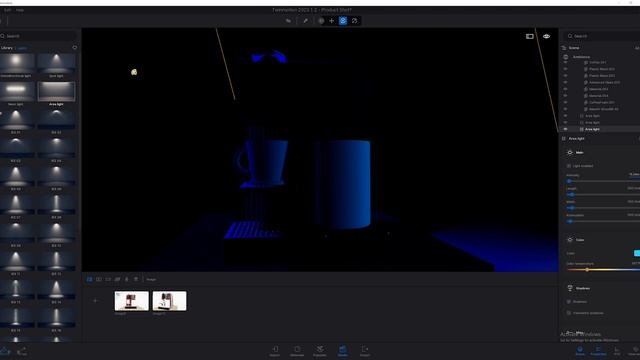The image size is (640, 360).
Task: Select the third media type icon in dock
Action: [108, 279]
